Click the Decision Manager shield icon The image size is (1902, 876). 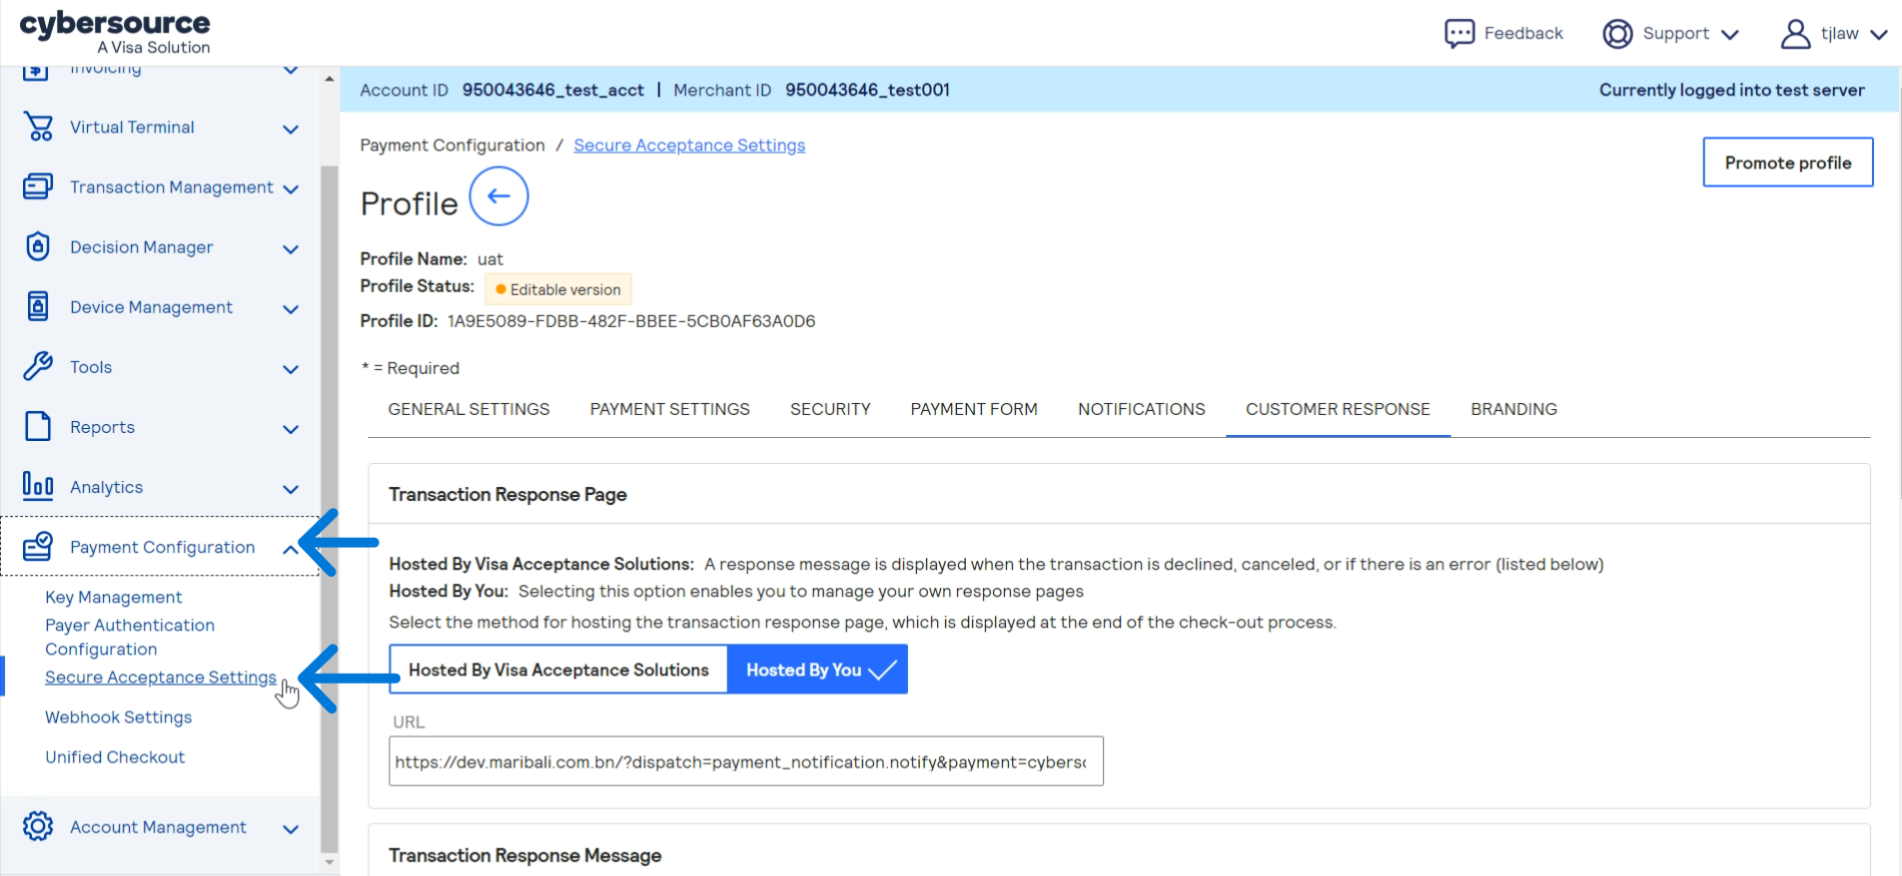click(x=38, y=247)
